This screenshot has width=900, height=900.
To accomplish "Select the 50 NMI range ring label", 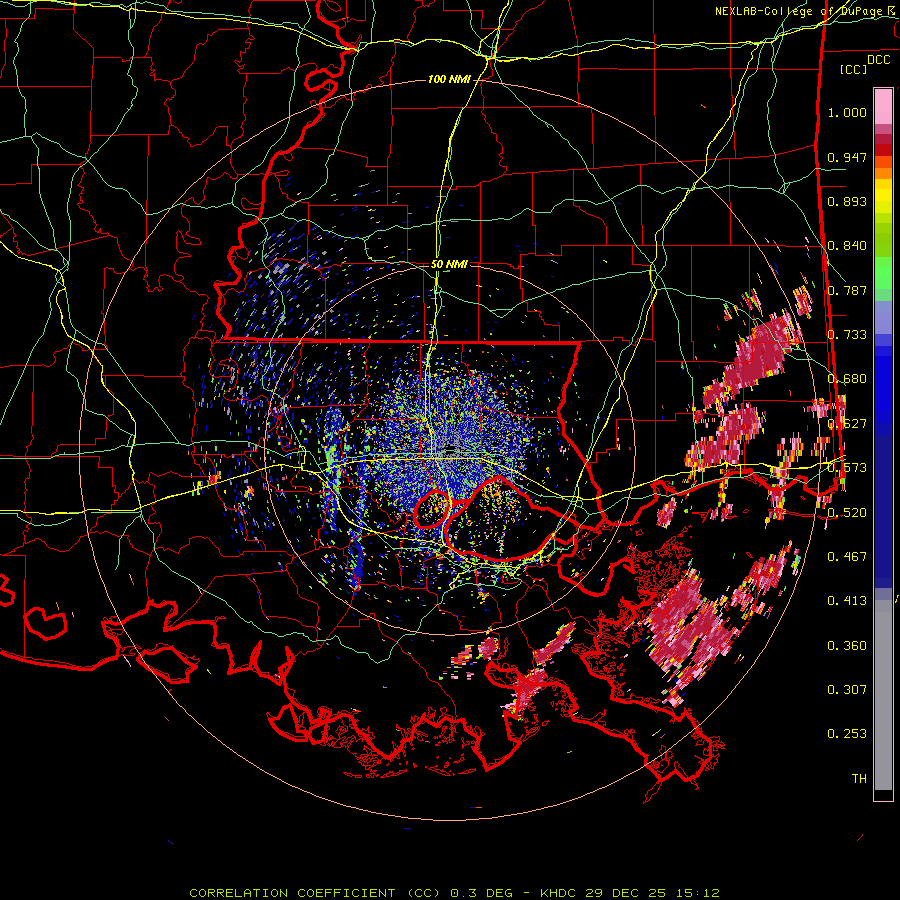I will [449, 264].
